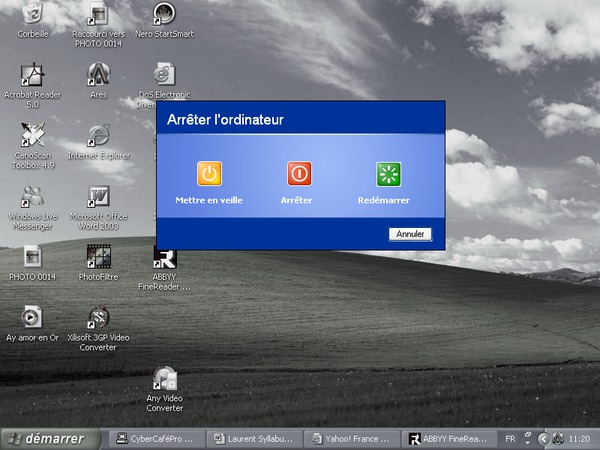600x450 pixels.
Task: Click the Mettre en veille standby icon
Action: (209, 174)
